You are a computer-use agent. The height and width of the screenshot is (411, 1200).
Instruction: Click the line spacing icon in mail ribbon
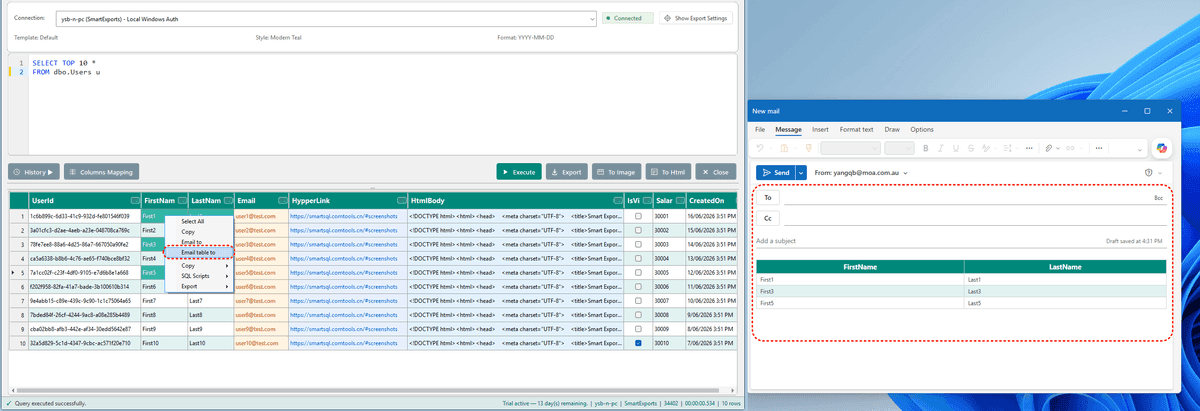pyautogui.click(x=1007, y=148)
